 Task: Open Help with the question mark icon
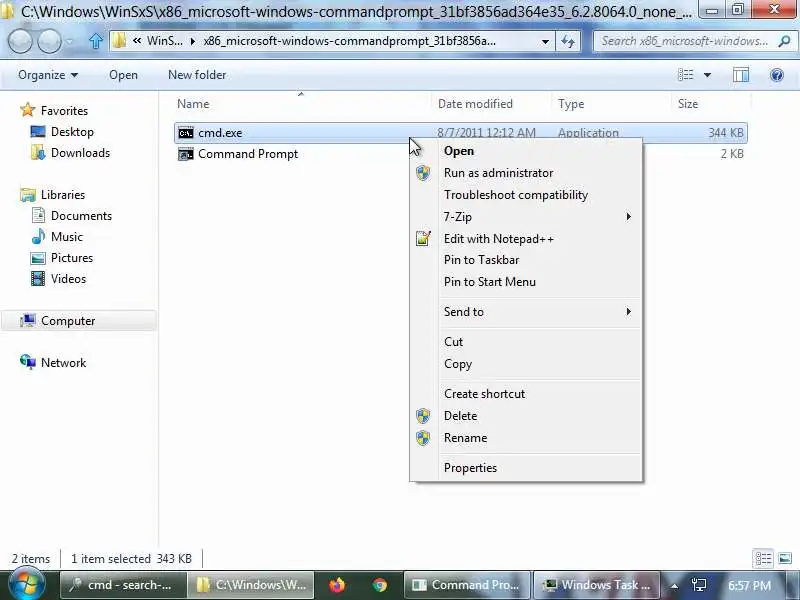pyautogui.click(x=777, y=76)
